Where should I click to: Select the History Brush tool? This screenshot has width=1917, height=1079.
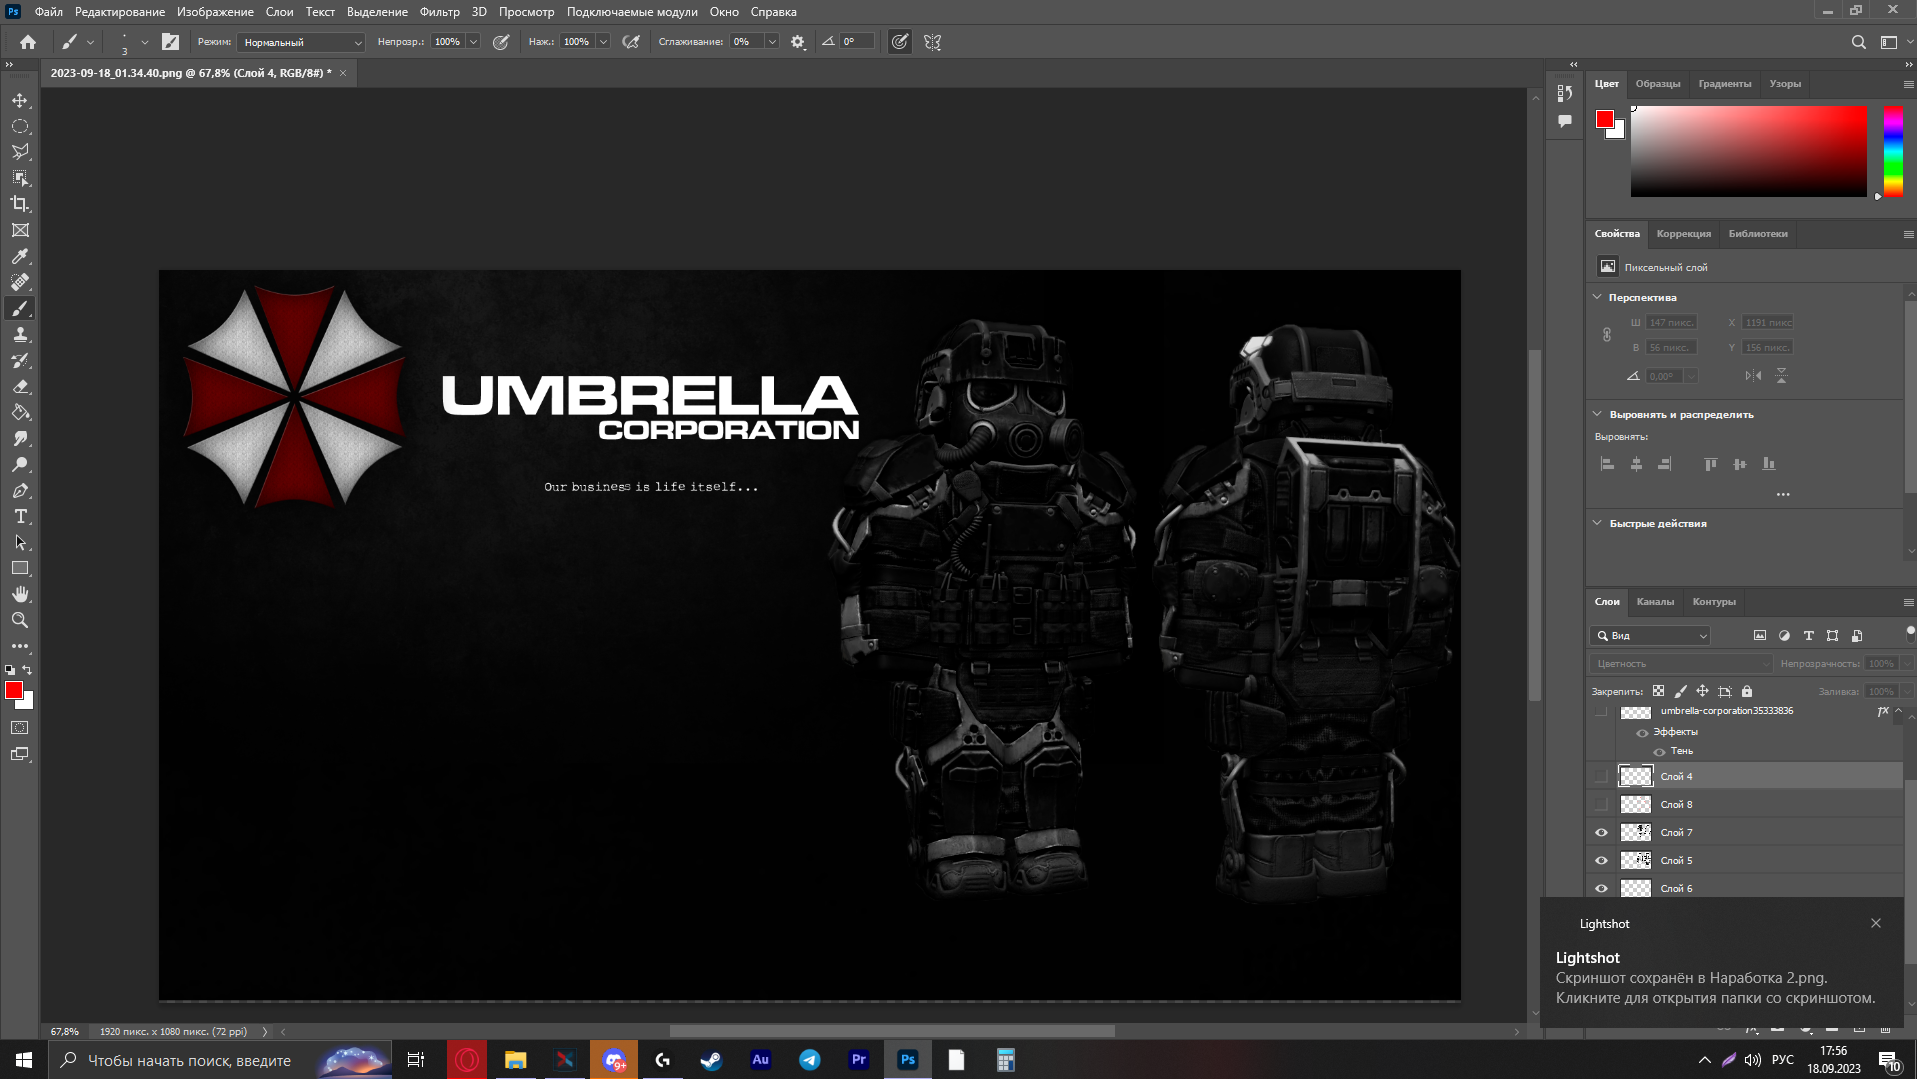20,360
